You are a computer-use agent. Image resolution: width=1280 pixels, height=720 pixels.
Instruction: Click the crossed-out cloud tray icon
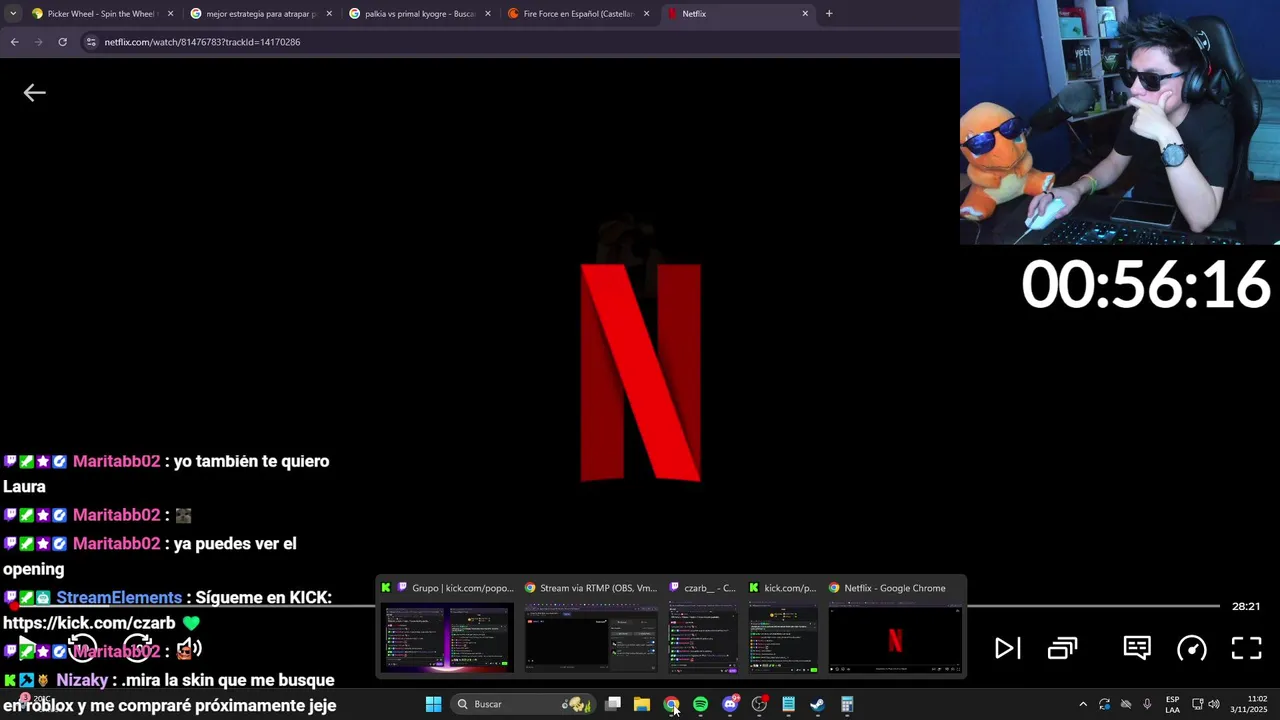tap(1126, 704)
